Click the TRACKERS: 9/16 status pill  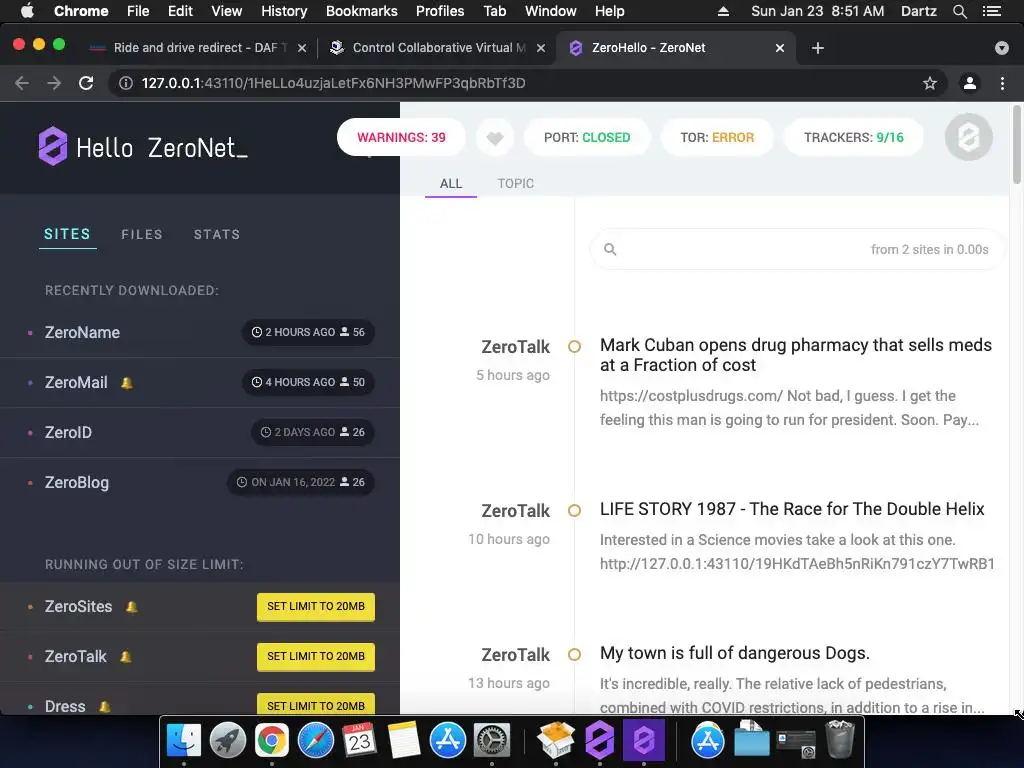pos(854,138)
